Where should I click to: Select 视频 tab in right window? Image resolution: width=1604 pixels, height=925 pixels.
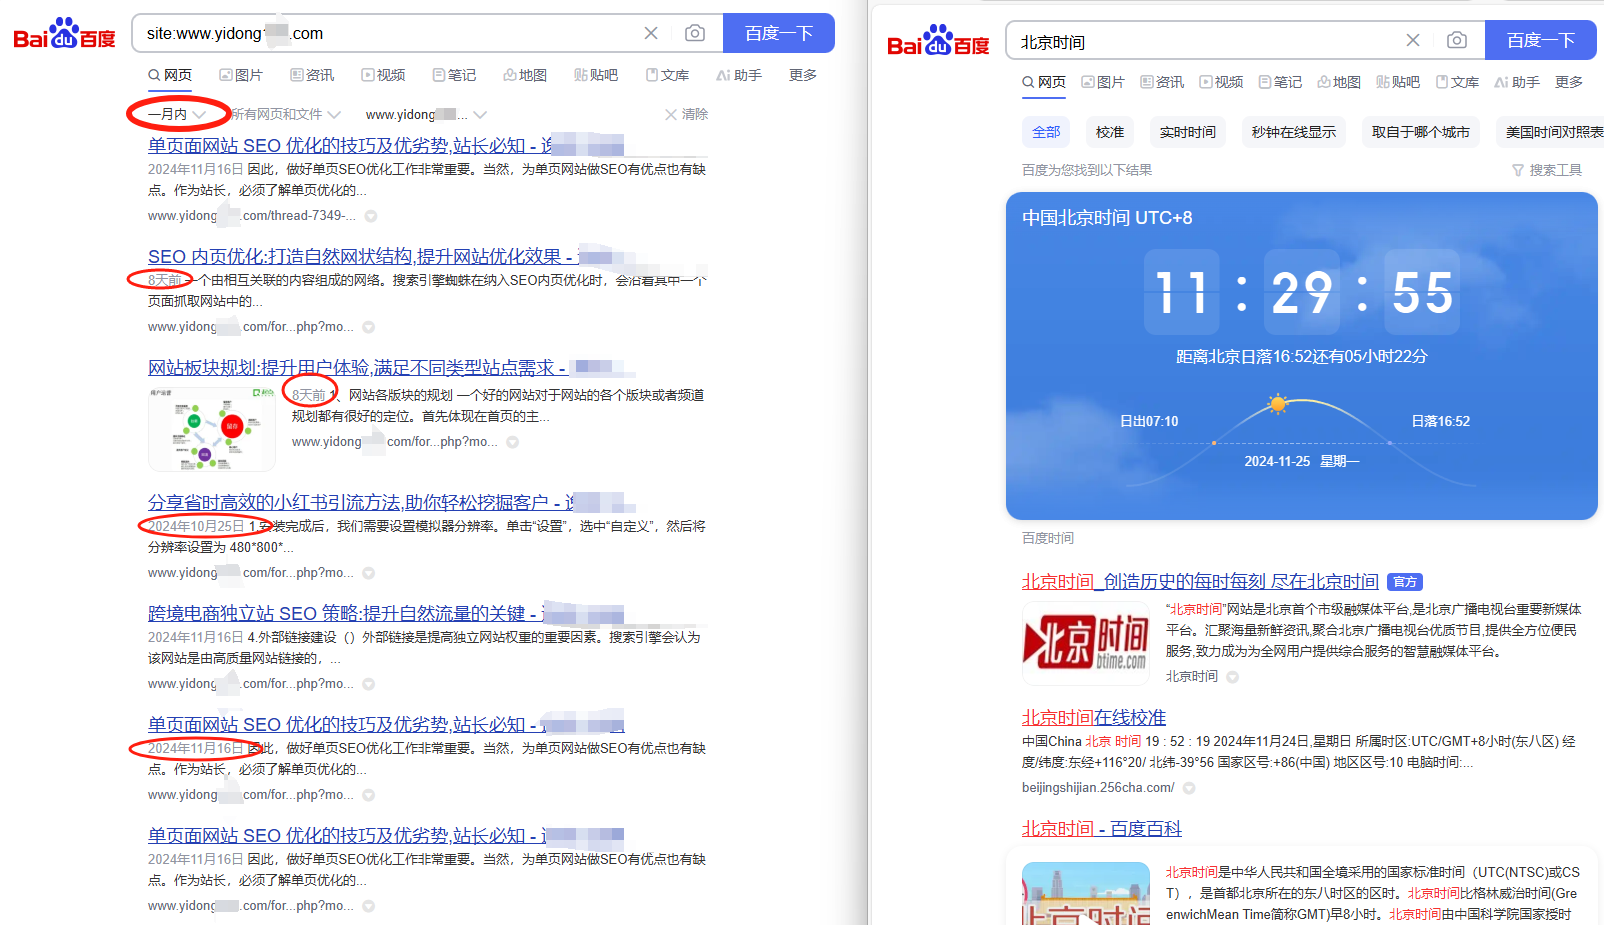point(1221,82)
